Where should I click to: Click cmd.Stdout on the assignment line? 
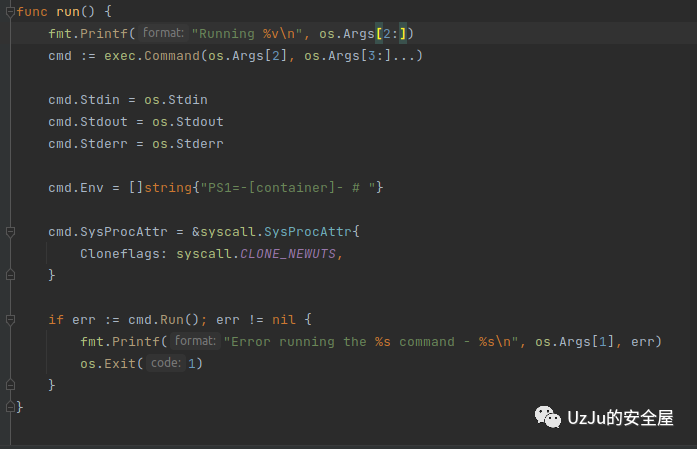pyautogui.click(x=88, y=122)
